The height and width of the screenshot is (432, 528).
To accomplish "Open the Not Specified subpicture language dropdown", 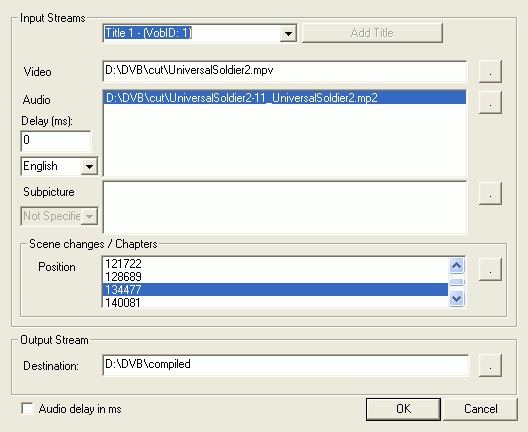I will click(x=89, y=216).
